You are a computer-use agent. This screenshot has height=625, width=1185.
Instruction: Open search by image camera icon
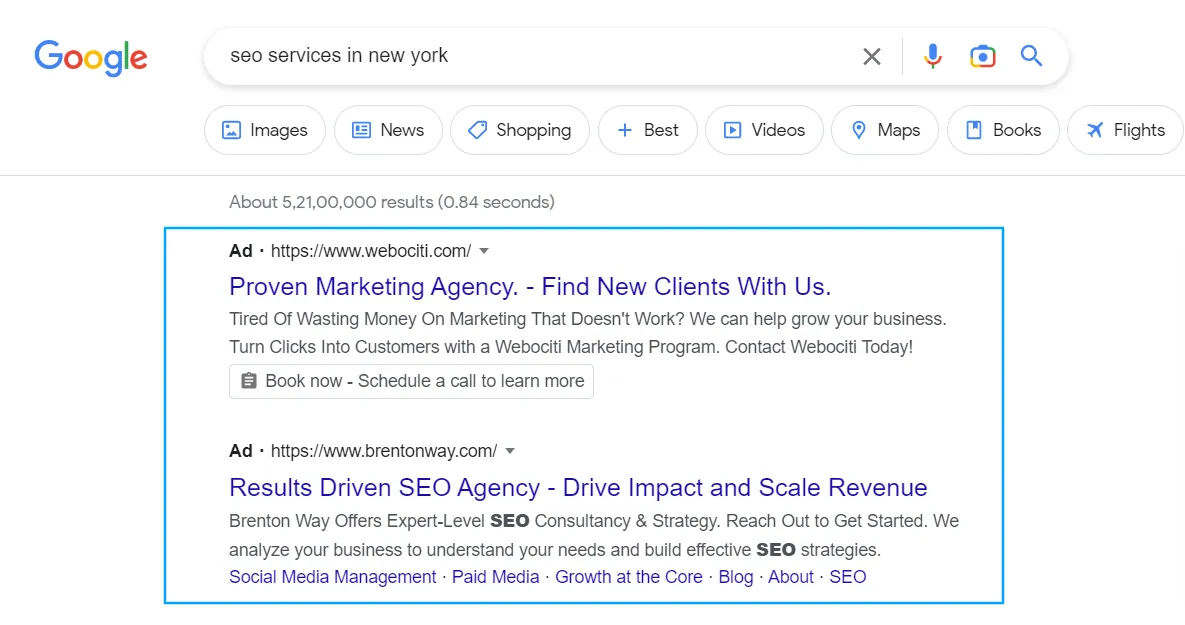[x=982, y=56]
